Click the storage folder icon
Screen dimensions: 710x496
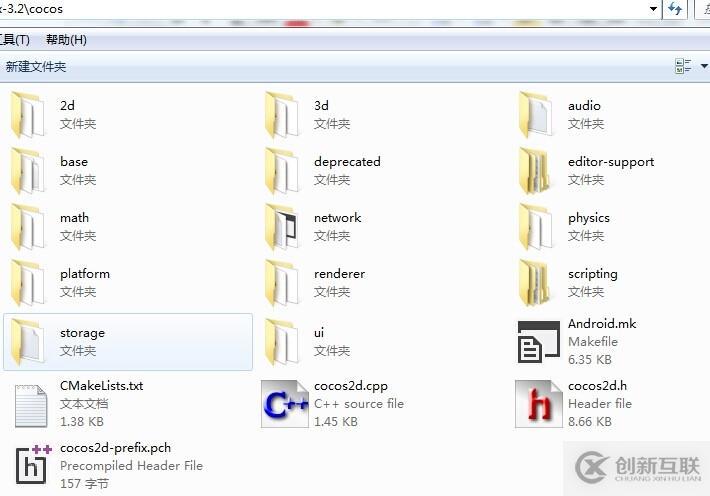pos(28,342)
